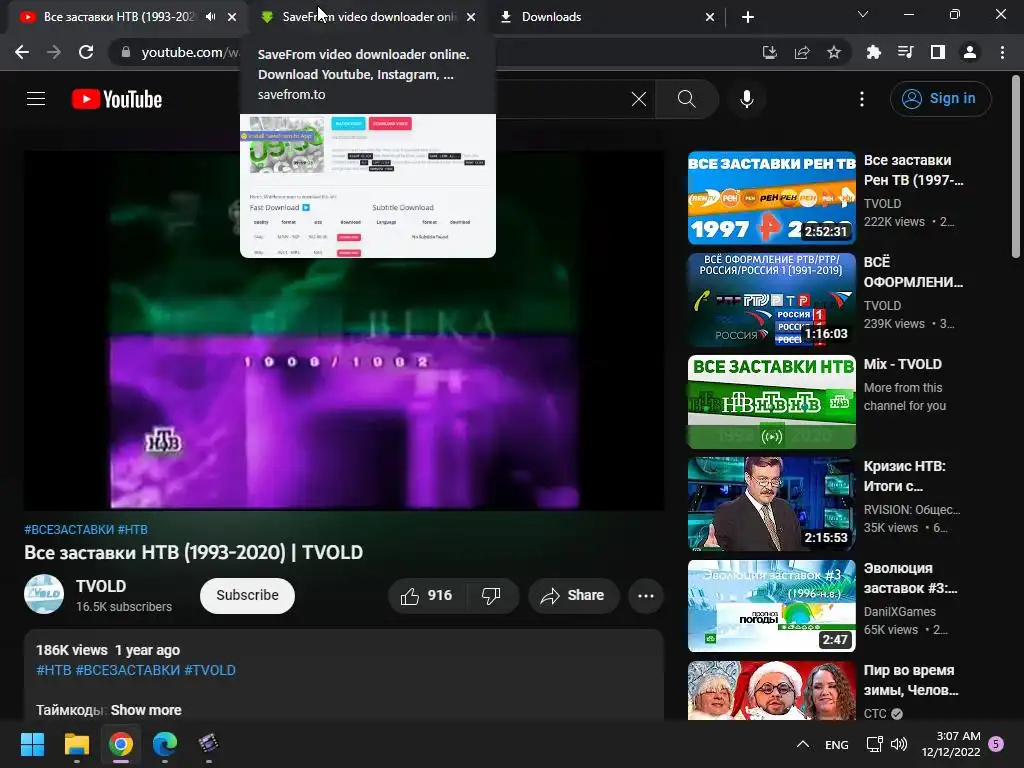This screenshot has width=1024, height=768.
Task: Run YouTube search with magnifier
Action: coord(686,99)
